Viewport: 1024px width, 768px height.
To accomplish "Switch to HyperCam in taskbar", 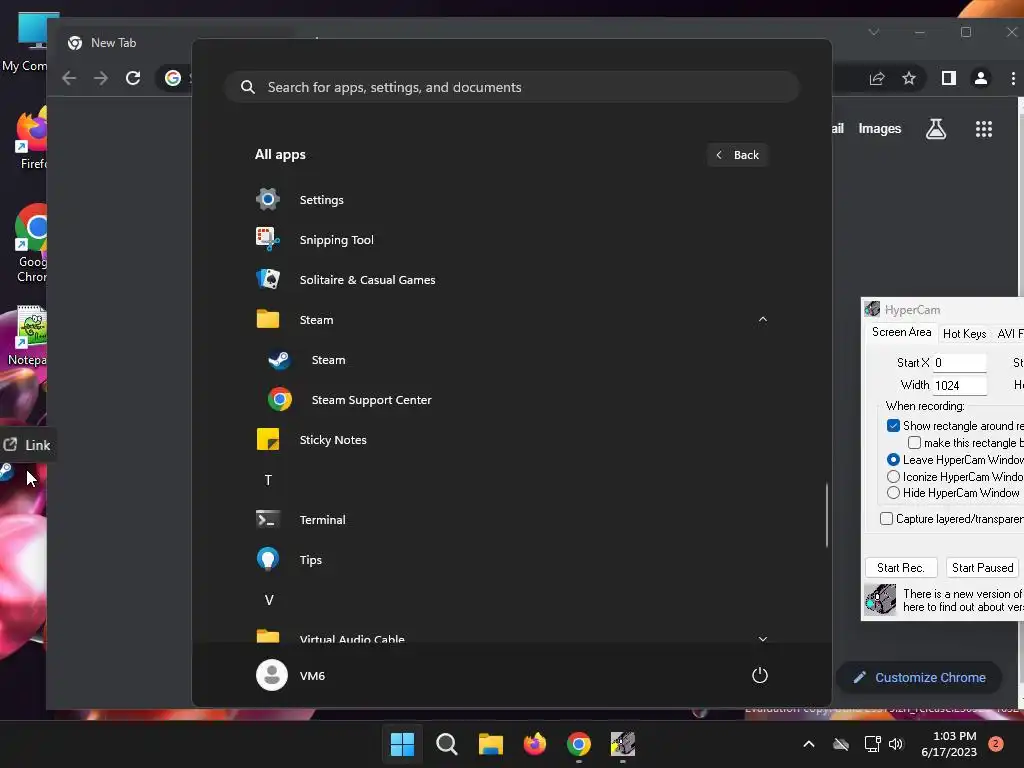I will pos(623,744).
